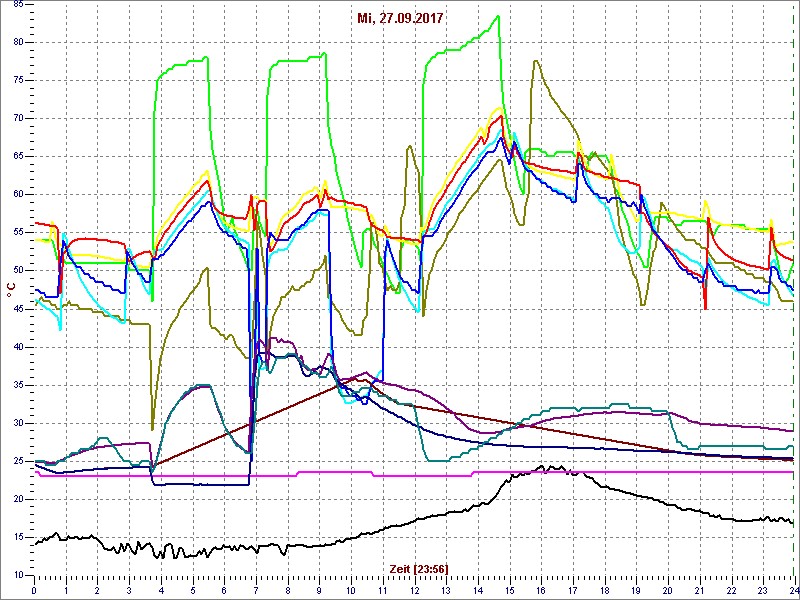Click hour 17 on the time axis
Image resolution: width=800 pixels, height=600 pixels.
click(572, 588)
